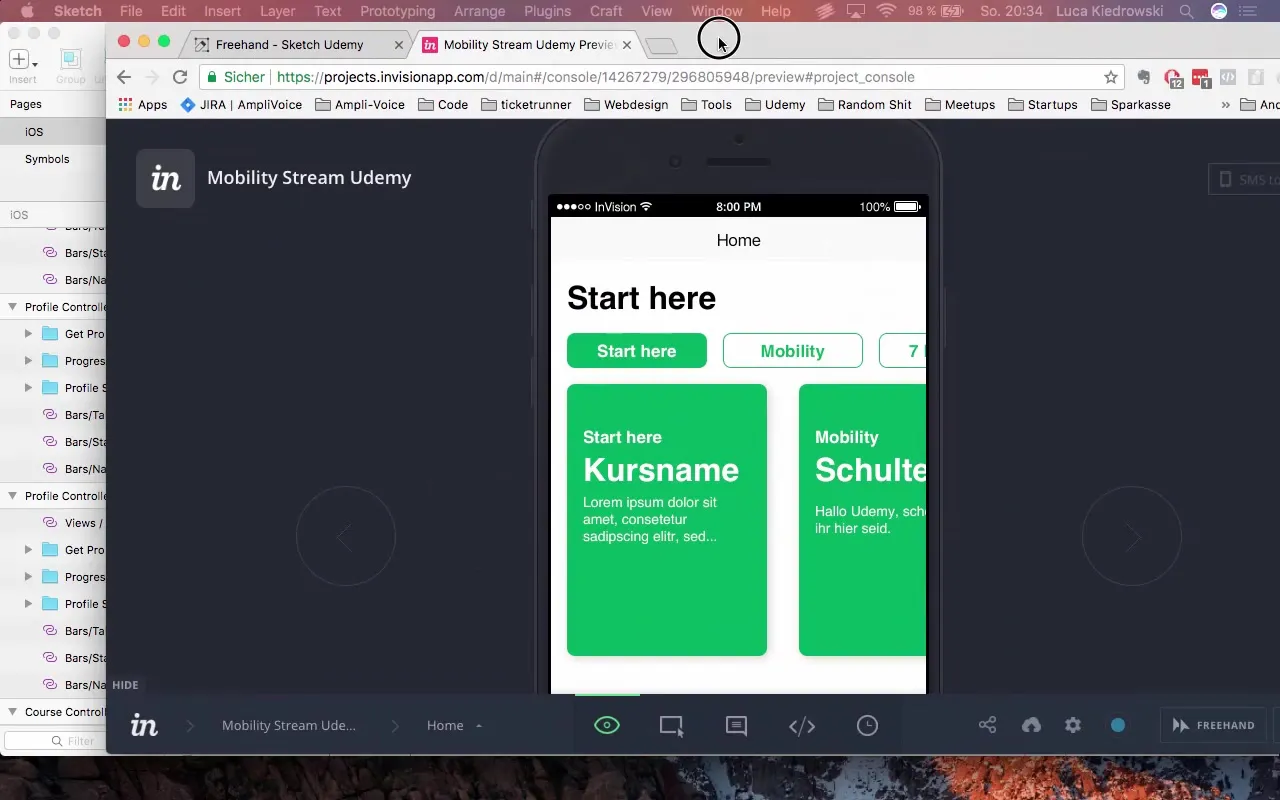Click the red extension with badge 1
This screenshot has width=1280, height=800.
coord(1201,77)
